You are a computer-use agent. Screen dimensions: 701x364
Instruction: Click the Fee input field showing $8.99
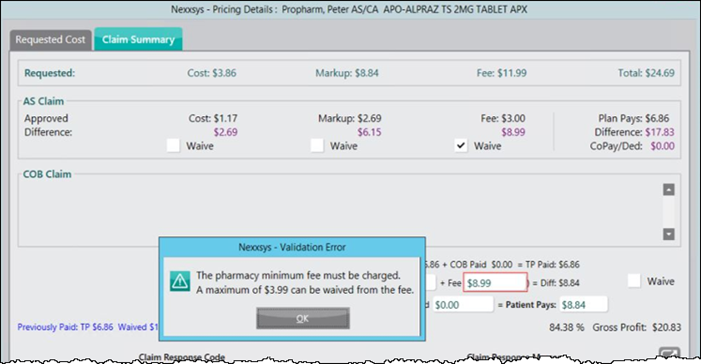click(495, 283)
